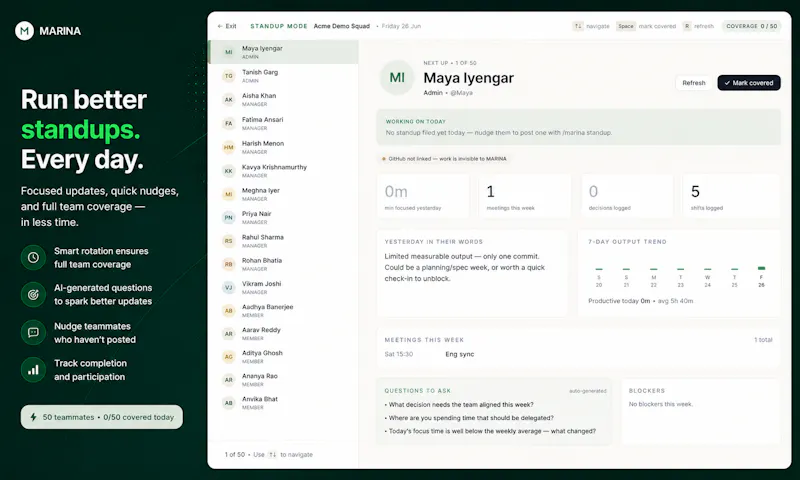This screenshot has width=800, height=480.
Task: Click the 1 meetings this week card
Action: [524, 196]
